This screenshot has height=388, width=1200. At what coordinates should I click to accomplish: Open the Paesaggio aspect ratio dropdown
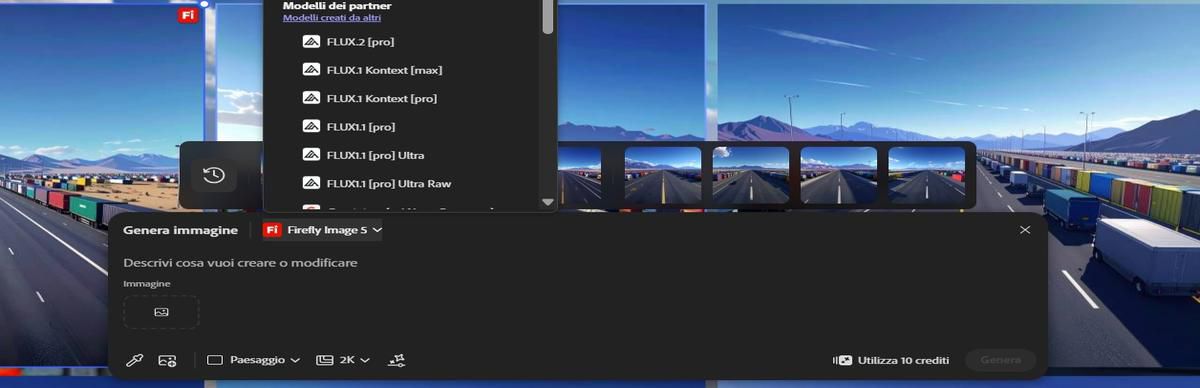click(254, 360)
